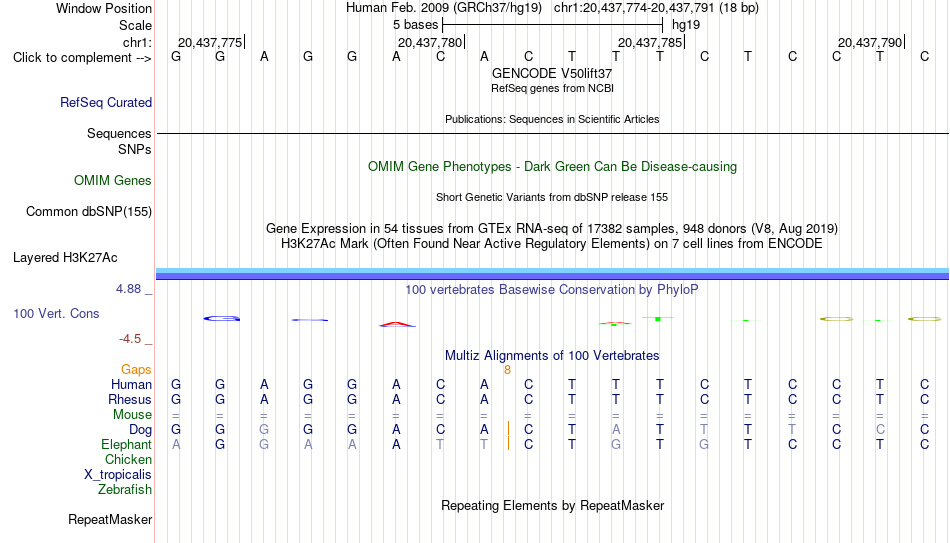Open the OMIM Genes track label

[113, 181]
